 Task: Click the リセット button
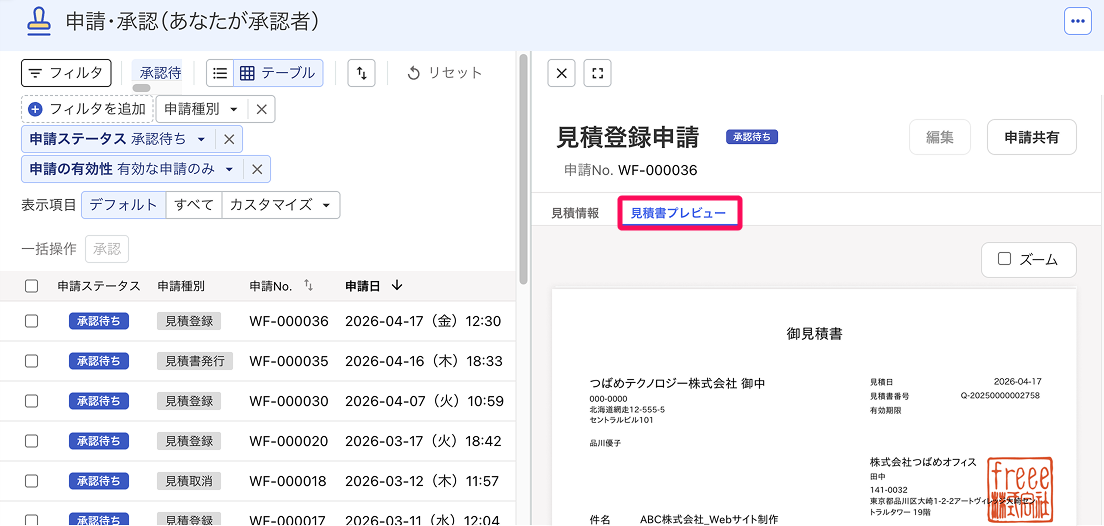pos(445,73)
